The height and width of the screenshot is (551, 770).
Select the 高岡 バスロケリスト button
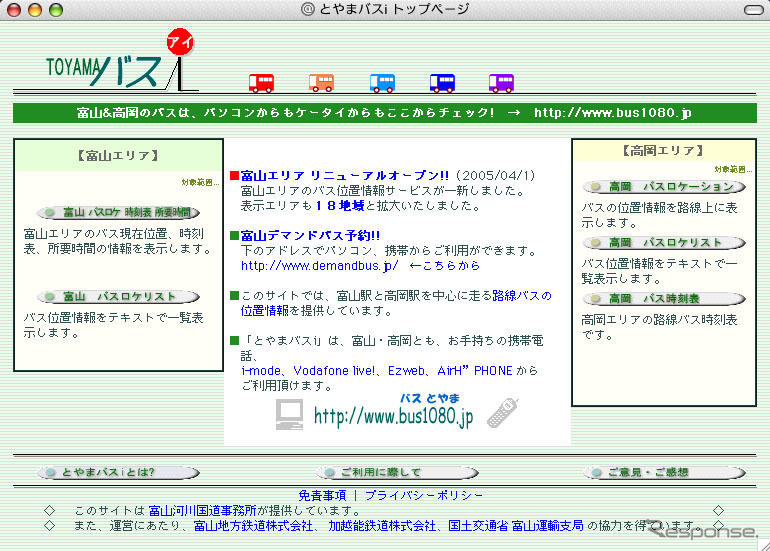[664, 243]
